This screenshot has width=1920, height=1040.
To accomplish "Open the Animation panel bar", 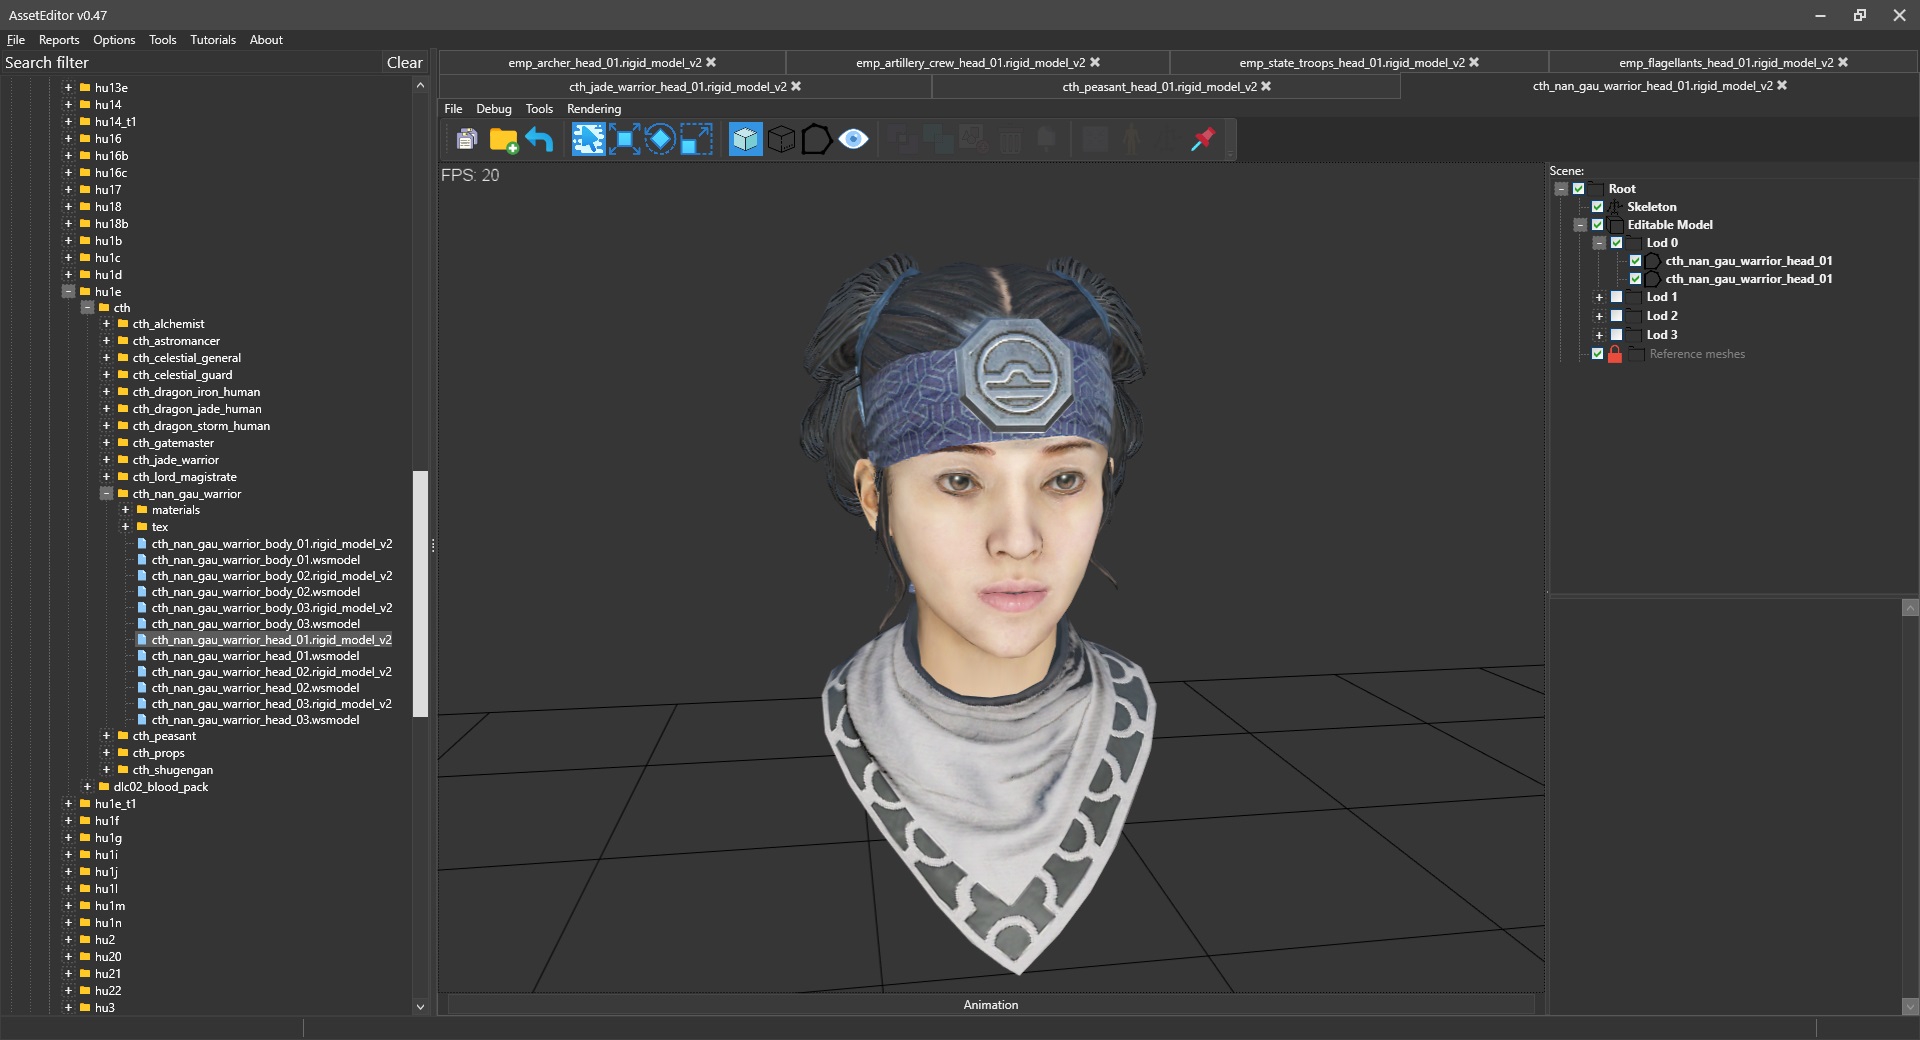I will (990, 1005).
